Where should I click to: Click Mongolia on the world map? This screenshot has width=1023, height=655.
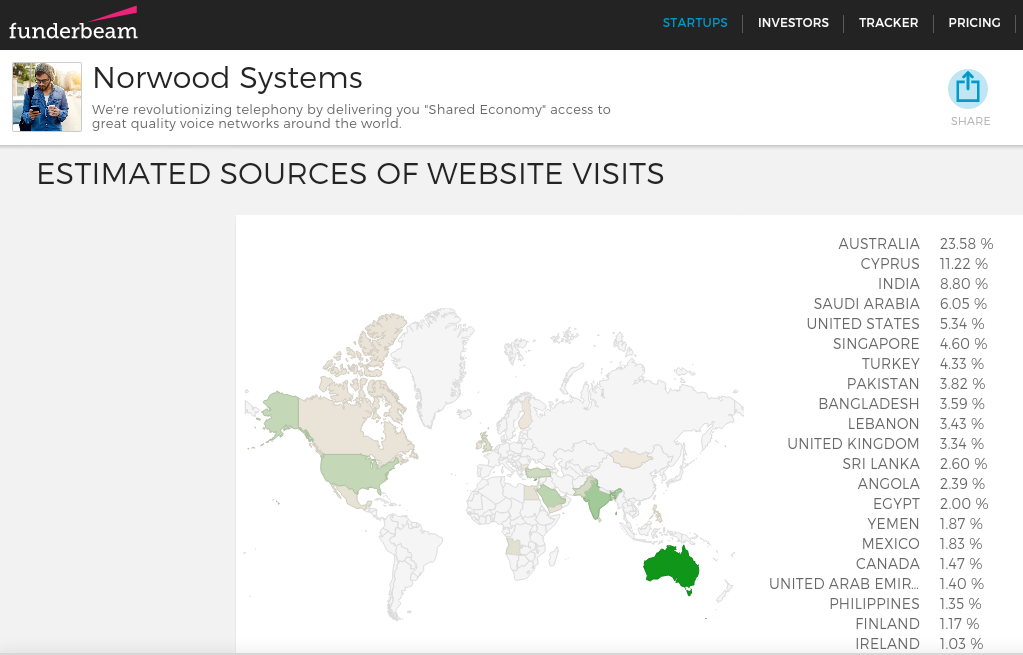tap(630, 457)
